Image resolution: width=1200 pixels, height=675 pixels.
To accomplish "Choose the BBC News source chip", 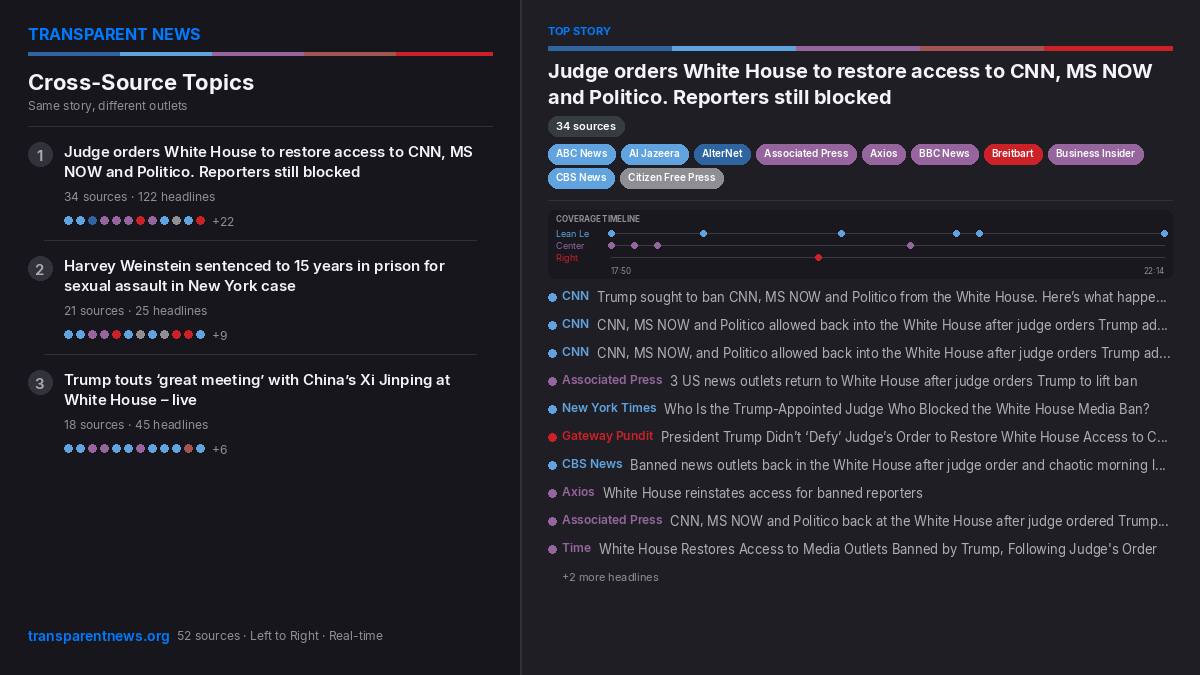I will point(944,154).
